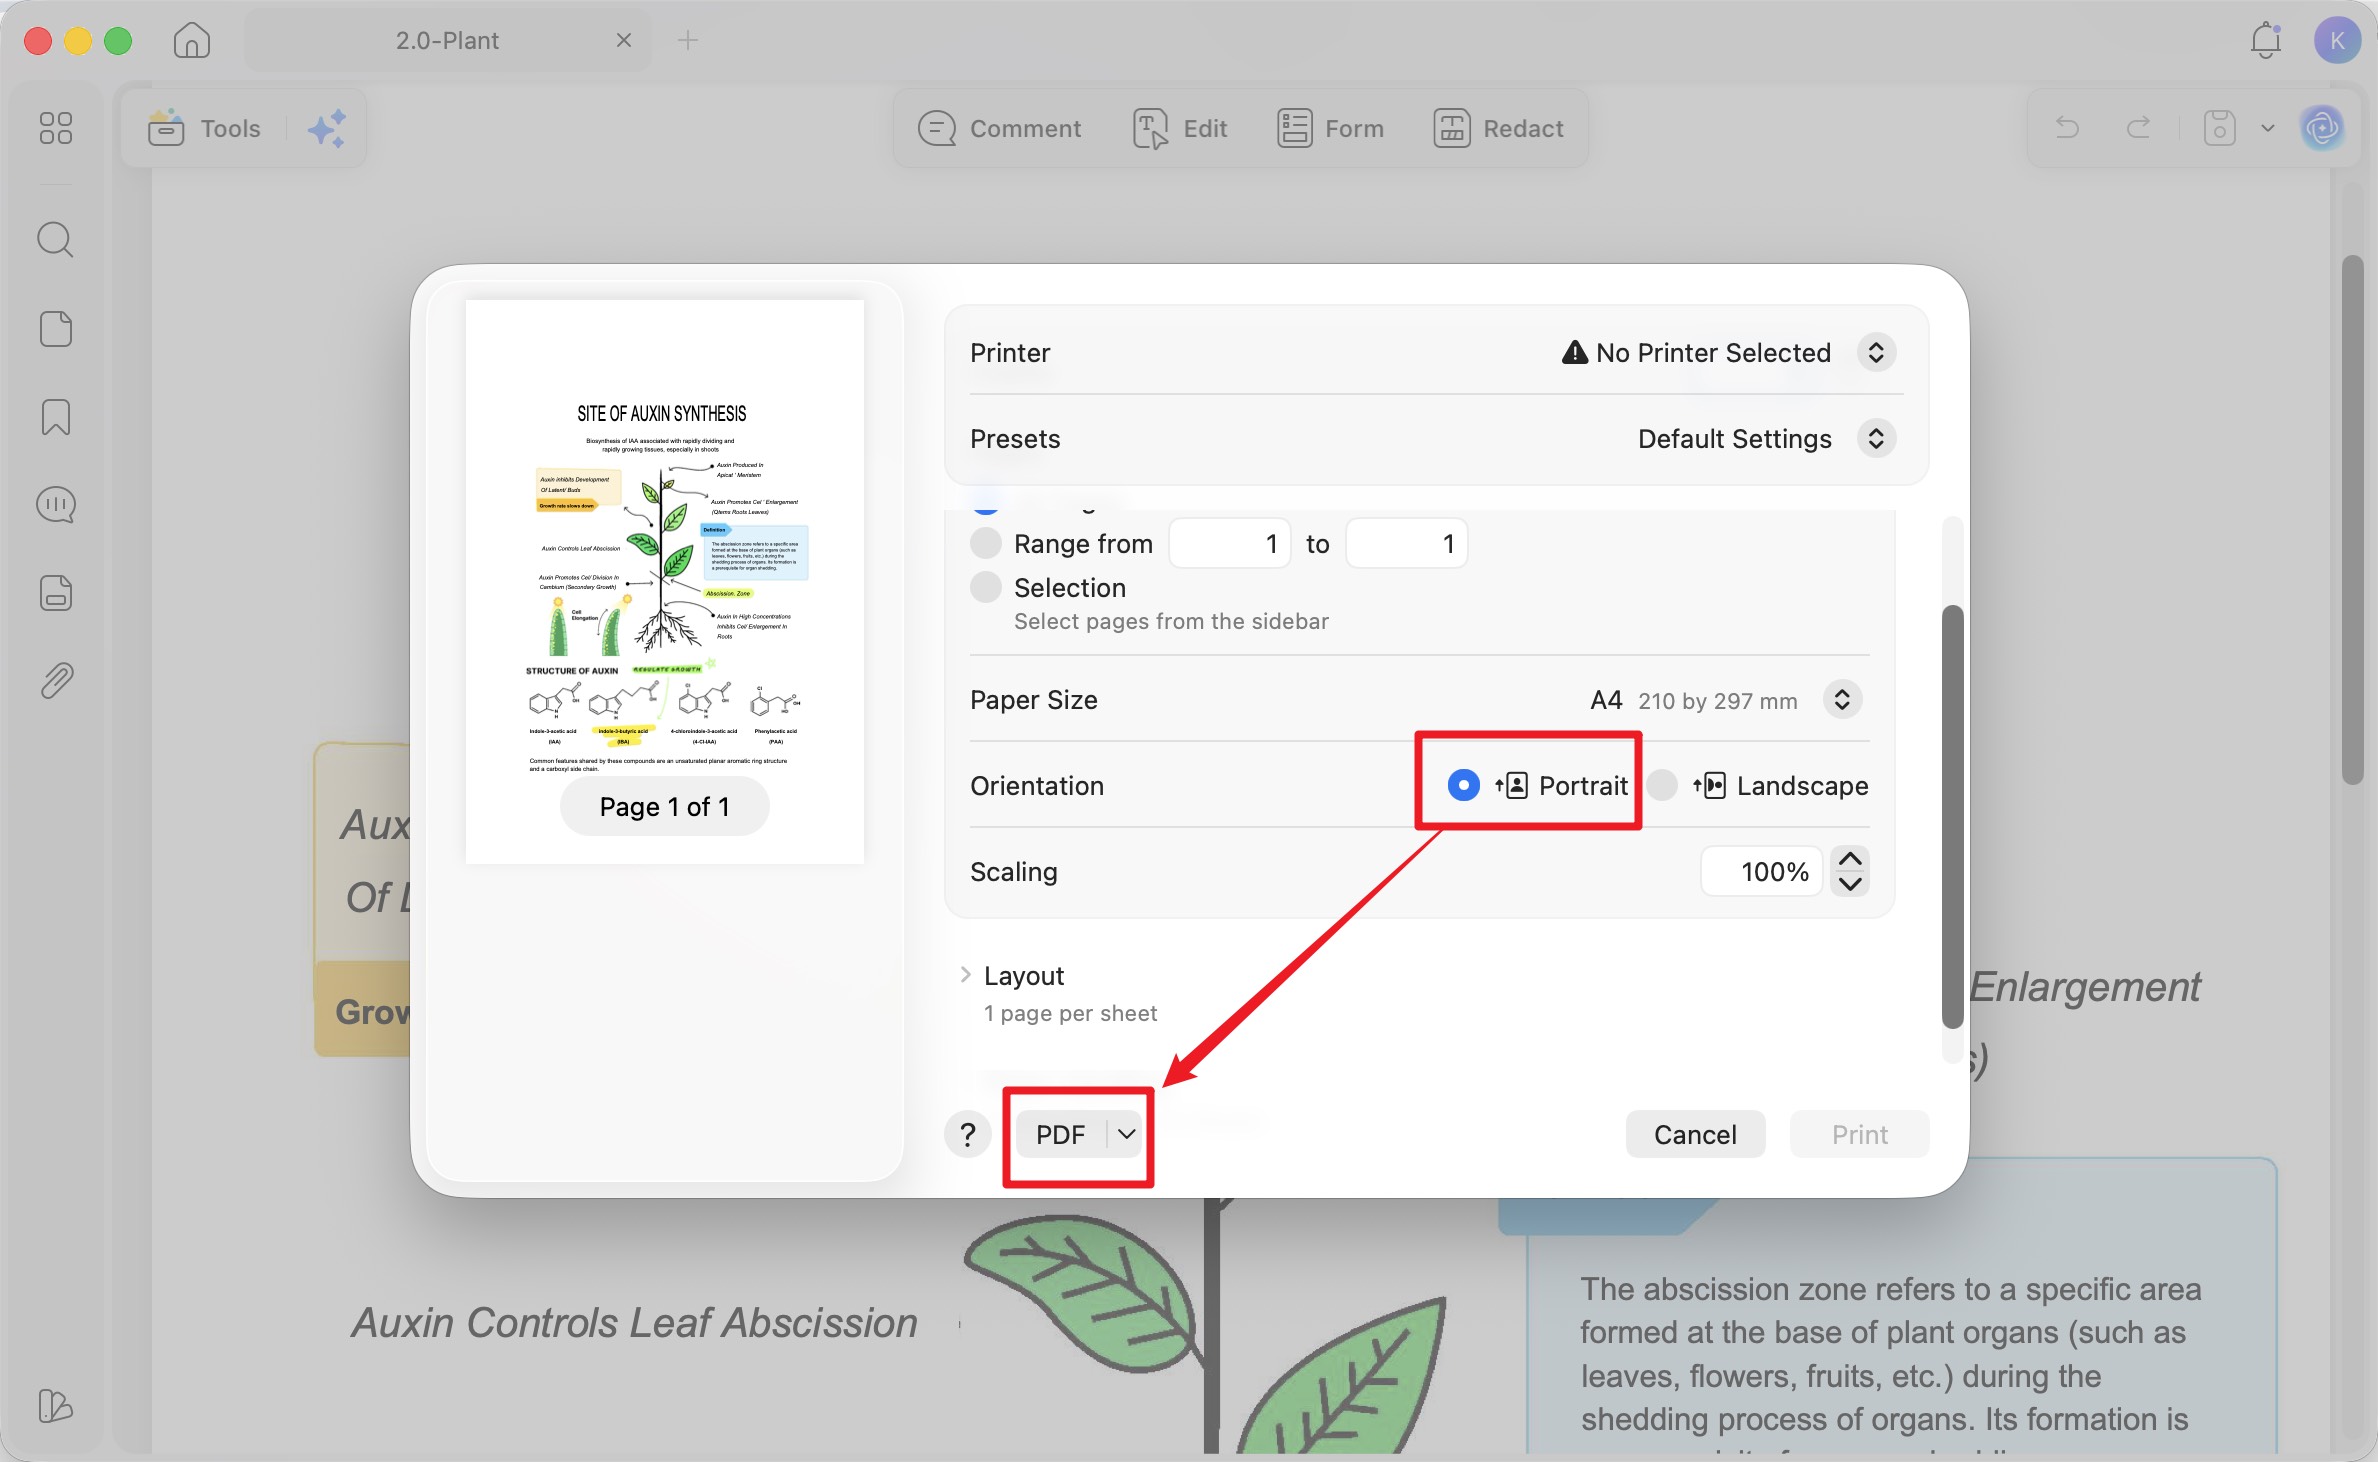Open the PDF dropdown arrow
2378x1462 pixels.
pos(1126,1134)
